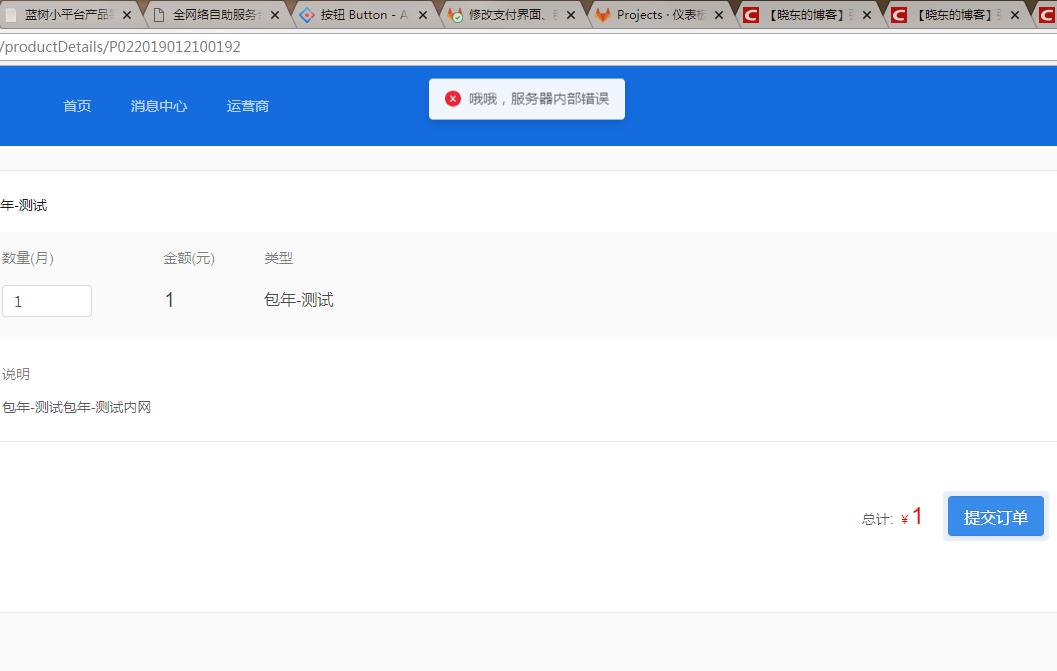Switch to the Projects·仪表板 tab
The height and width of the screenshot is (671, 1057).
click(x=655, y=15)
